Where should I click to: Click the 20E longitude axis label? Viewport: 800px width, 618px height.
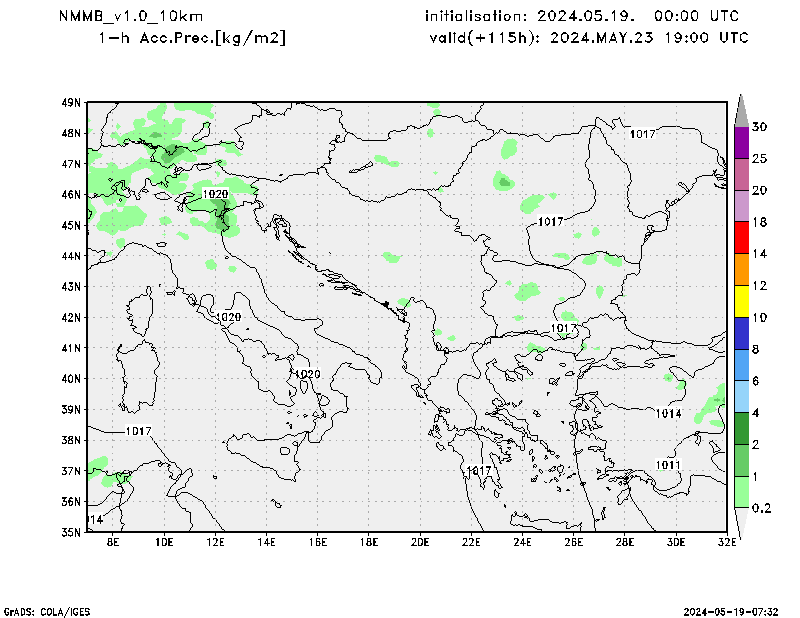pyautogui.click(x=420, y=543)
